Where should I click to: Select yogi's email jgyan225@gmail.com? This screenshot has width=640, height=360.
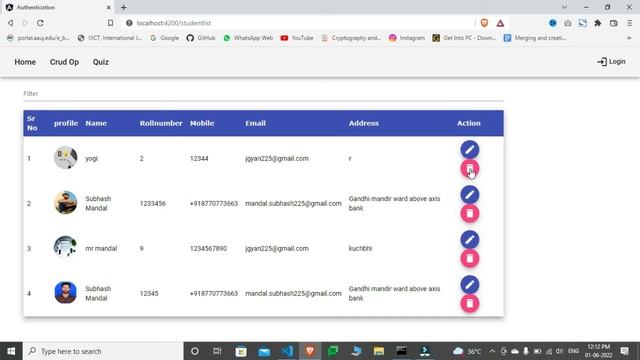click(x=277, y=158)
